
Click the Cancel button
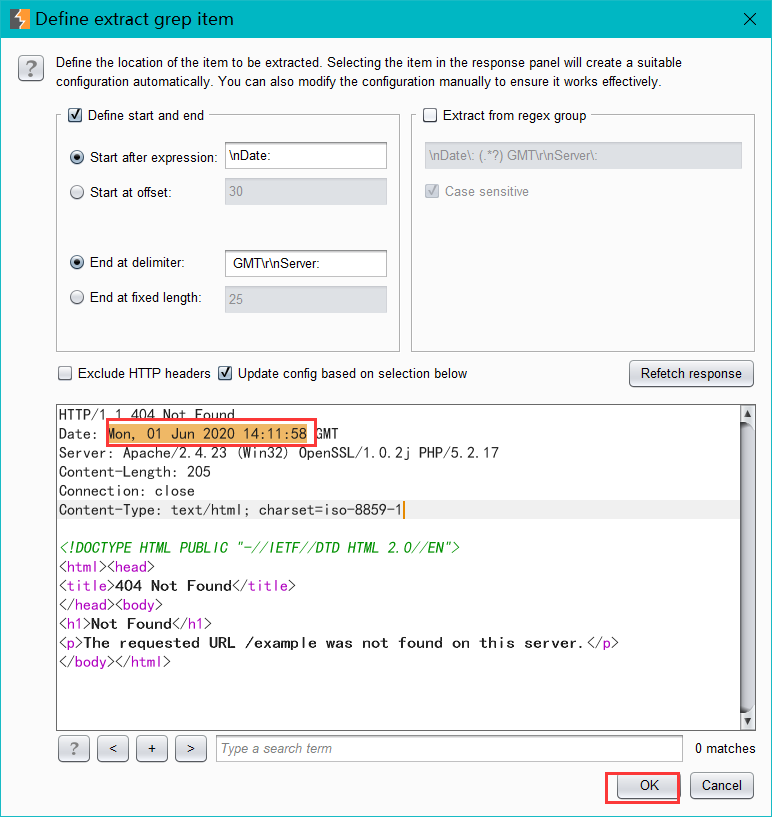pos(721,785)
